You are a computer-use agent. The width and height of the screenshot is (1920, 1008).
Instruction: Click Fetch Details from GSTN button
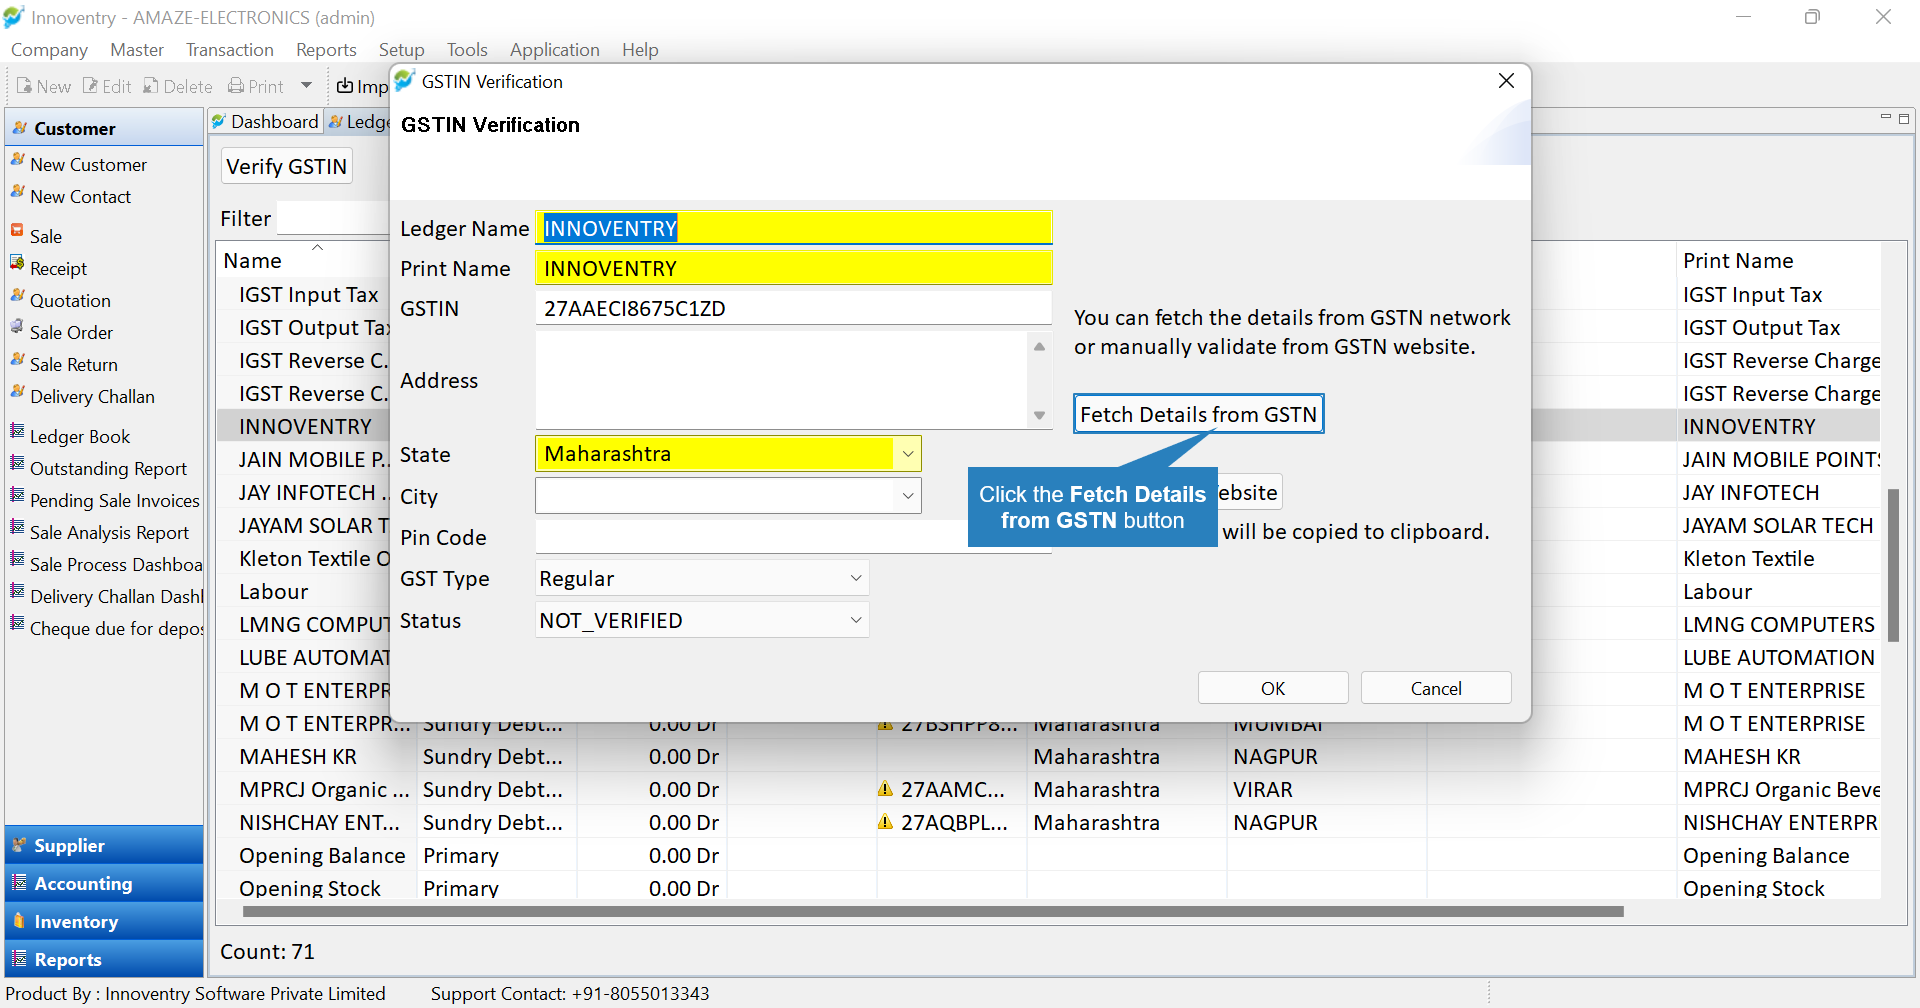[1198, 414]
